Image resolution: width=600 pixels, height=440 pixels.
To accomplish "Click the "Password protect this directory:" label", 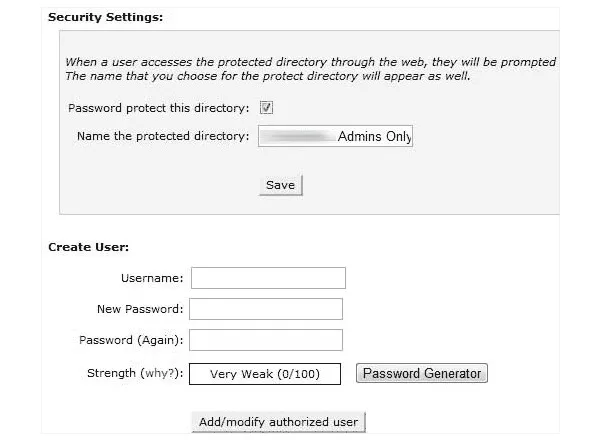I will pos(159,108).
